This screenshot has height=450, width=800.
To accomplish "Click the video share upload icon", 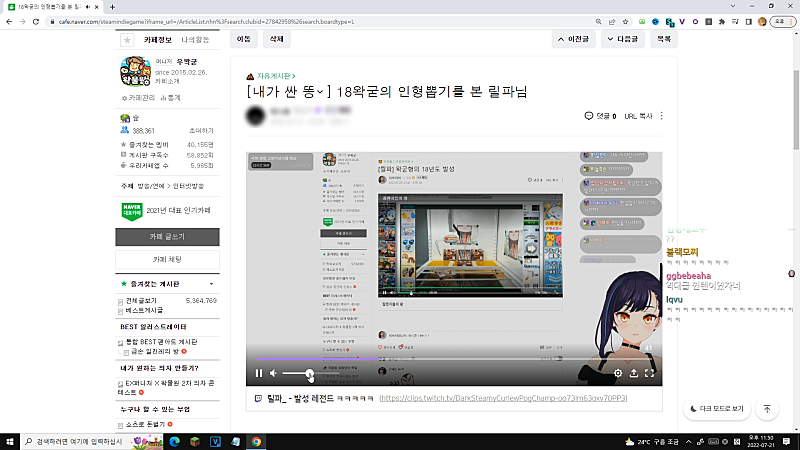I will (634, 373).
